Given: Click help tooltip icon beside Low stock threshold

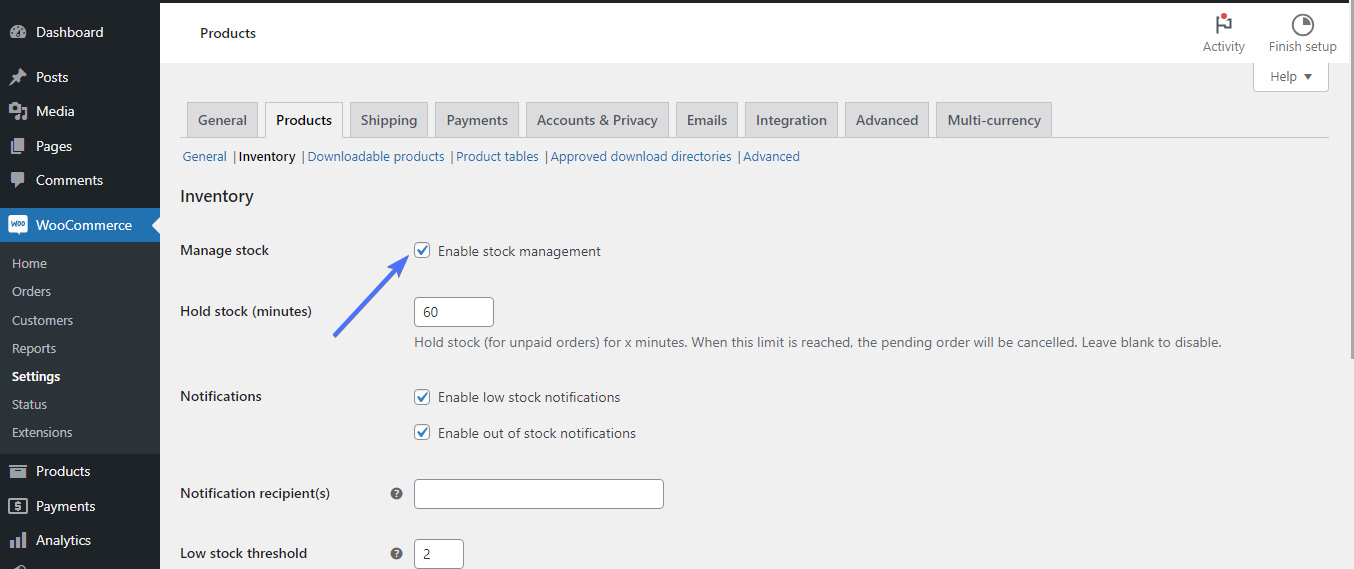Looking at the screenshot, I should 396,553.
